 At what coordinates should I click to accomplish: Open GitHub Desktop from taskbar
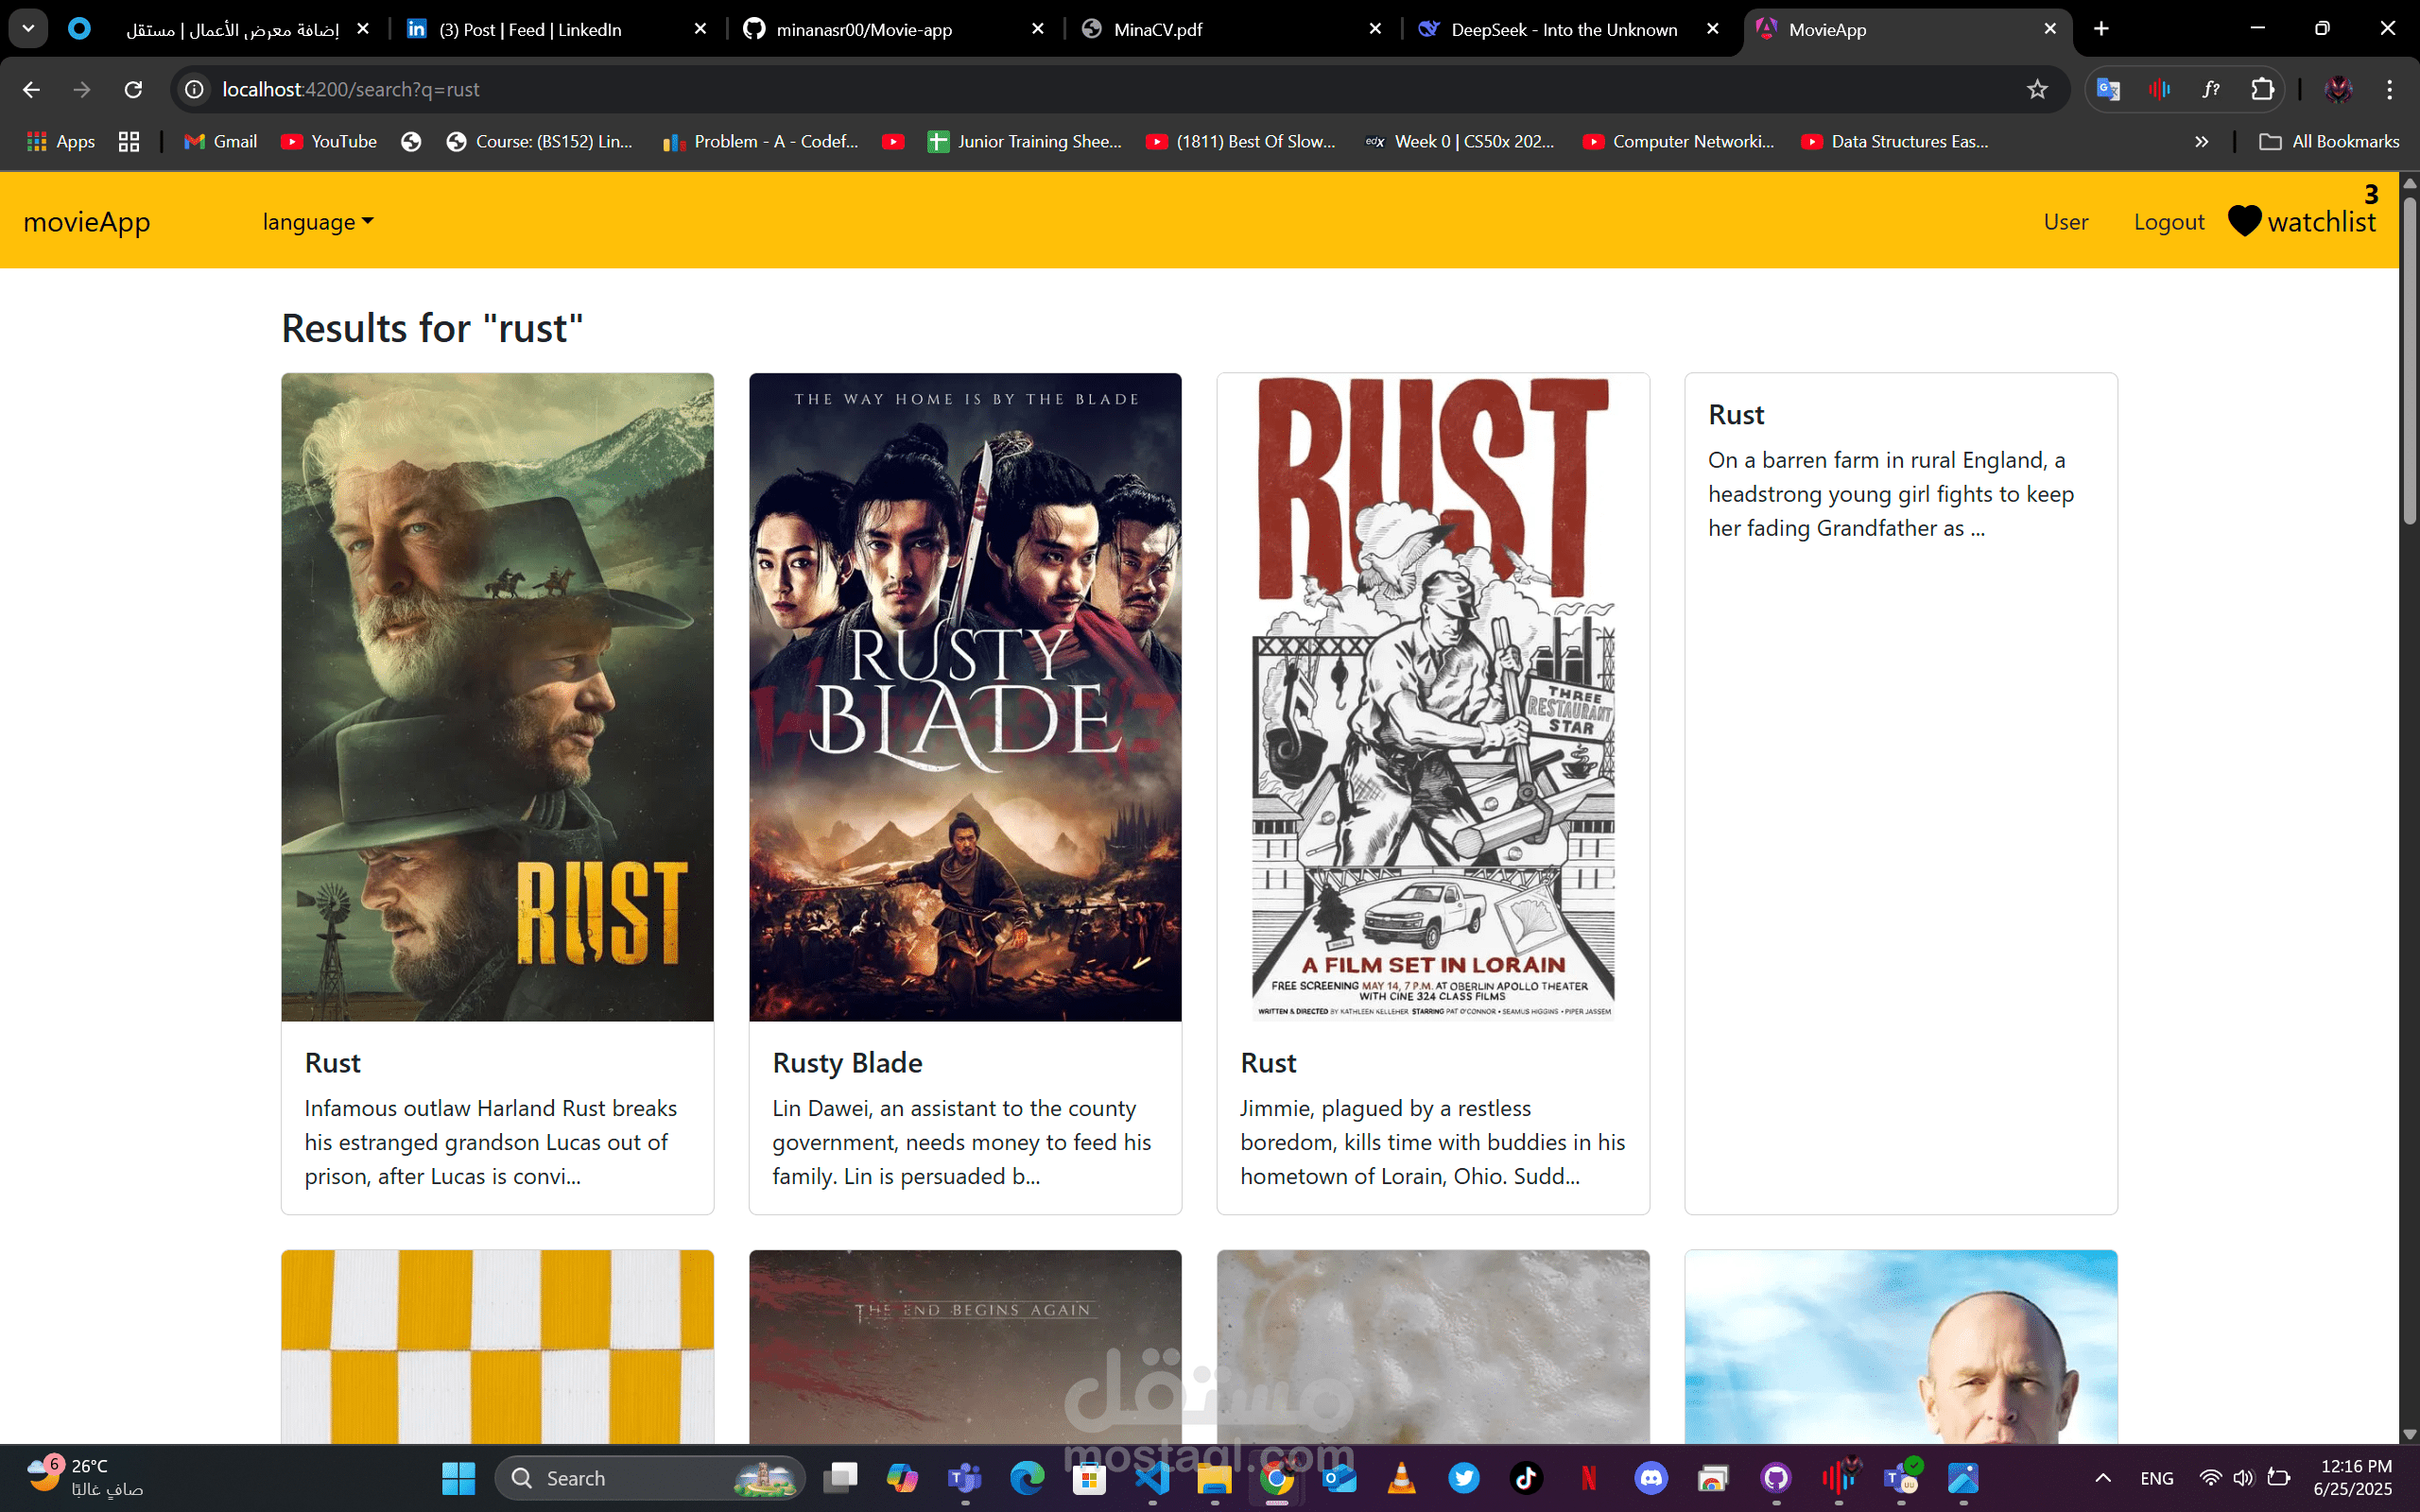pos(1776,1478)
